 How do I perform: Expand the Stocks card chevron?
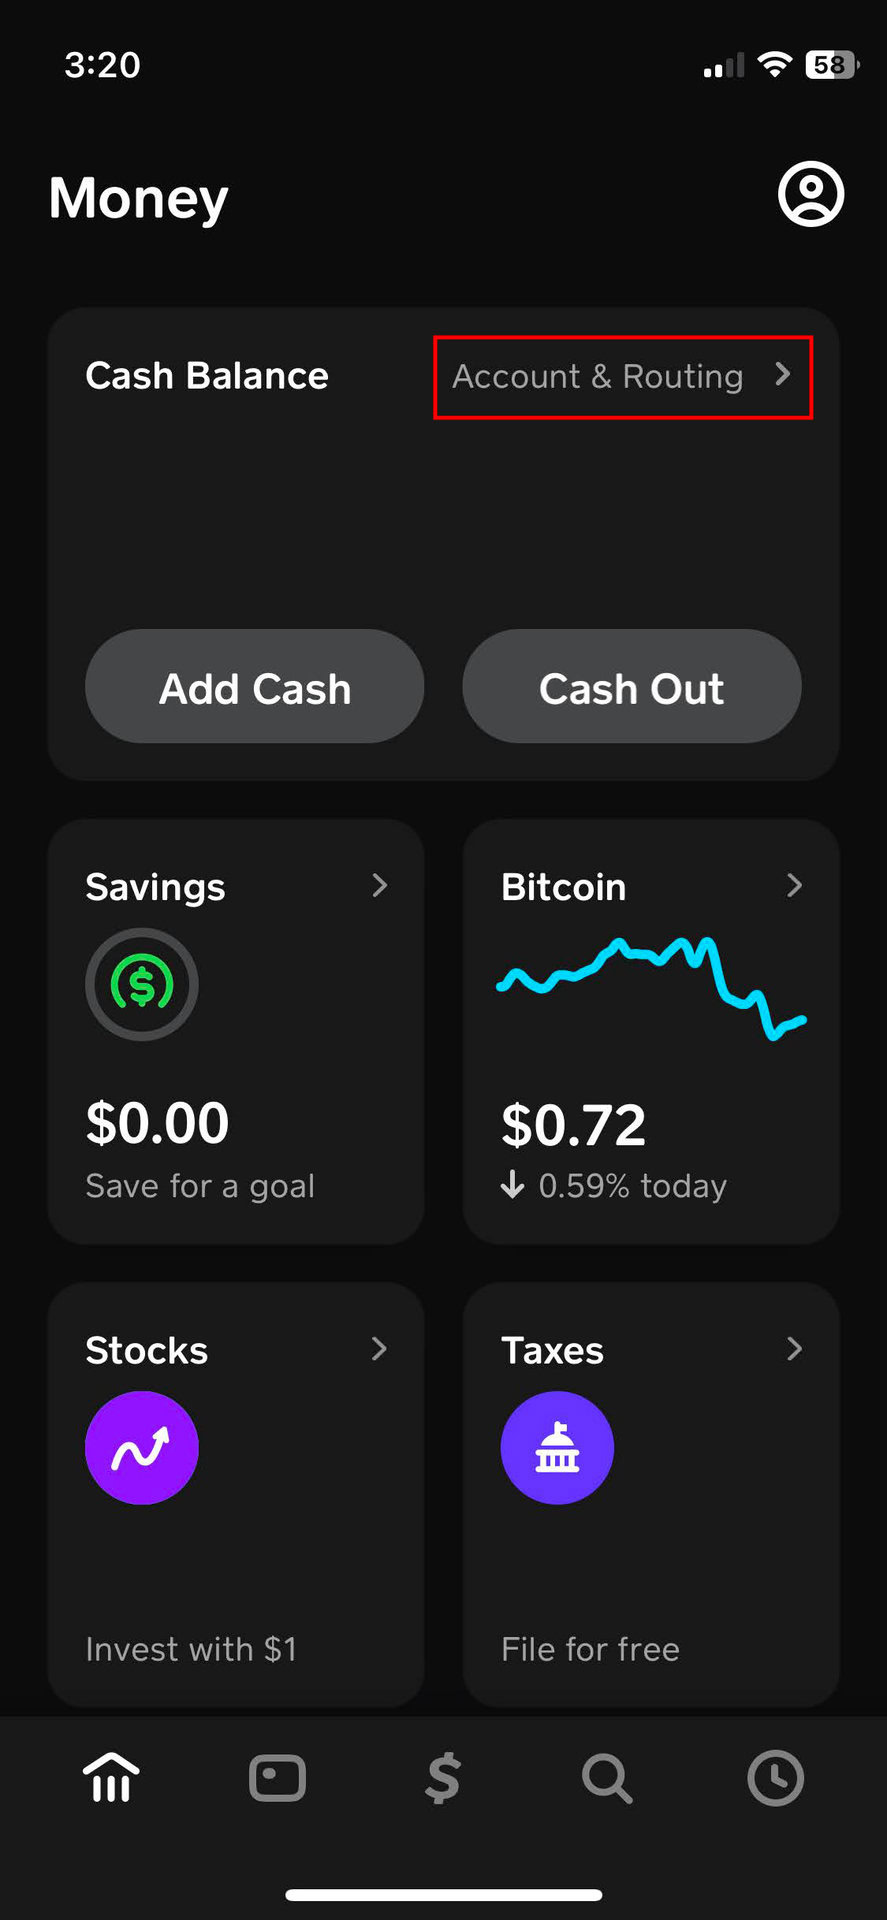tap(379, 1348)
